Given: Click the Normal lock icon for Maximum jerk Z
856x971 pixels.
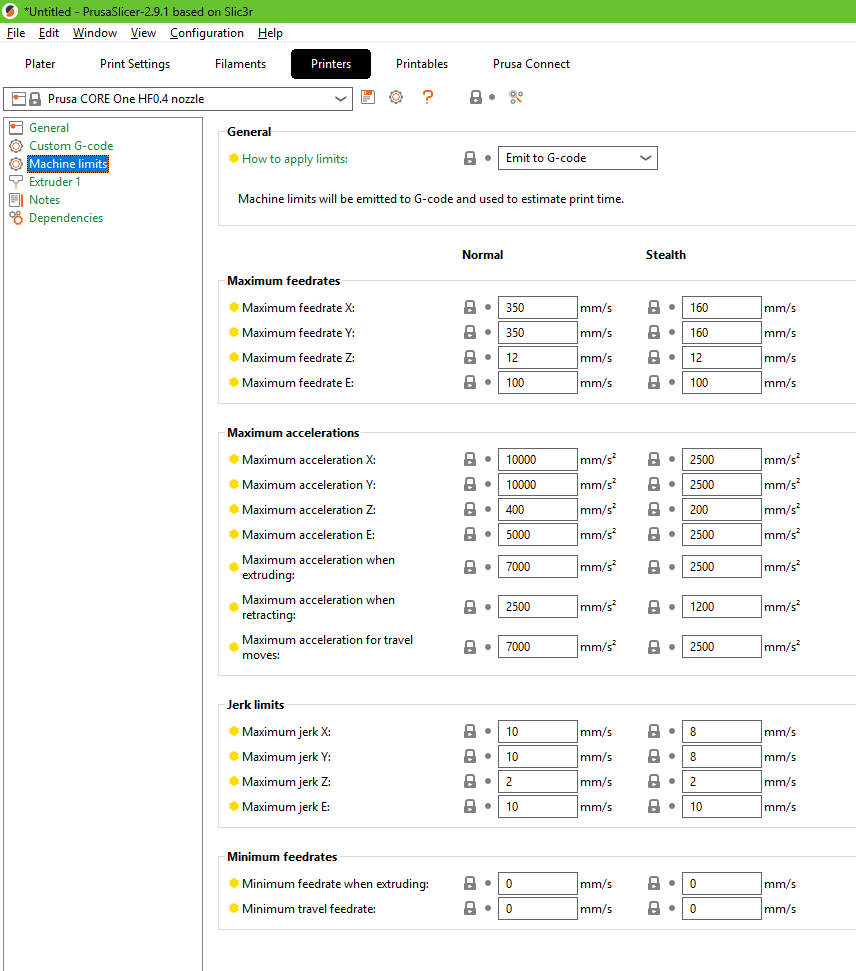Looking at the screenshot, I should pyautogui.click(x=470, y=782).
